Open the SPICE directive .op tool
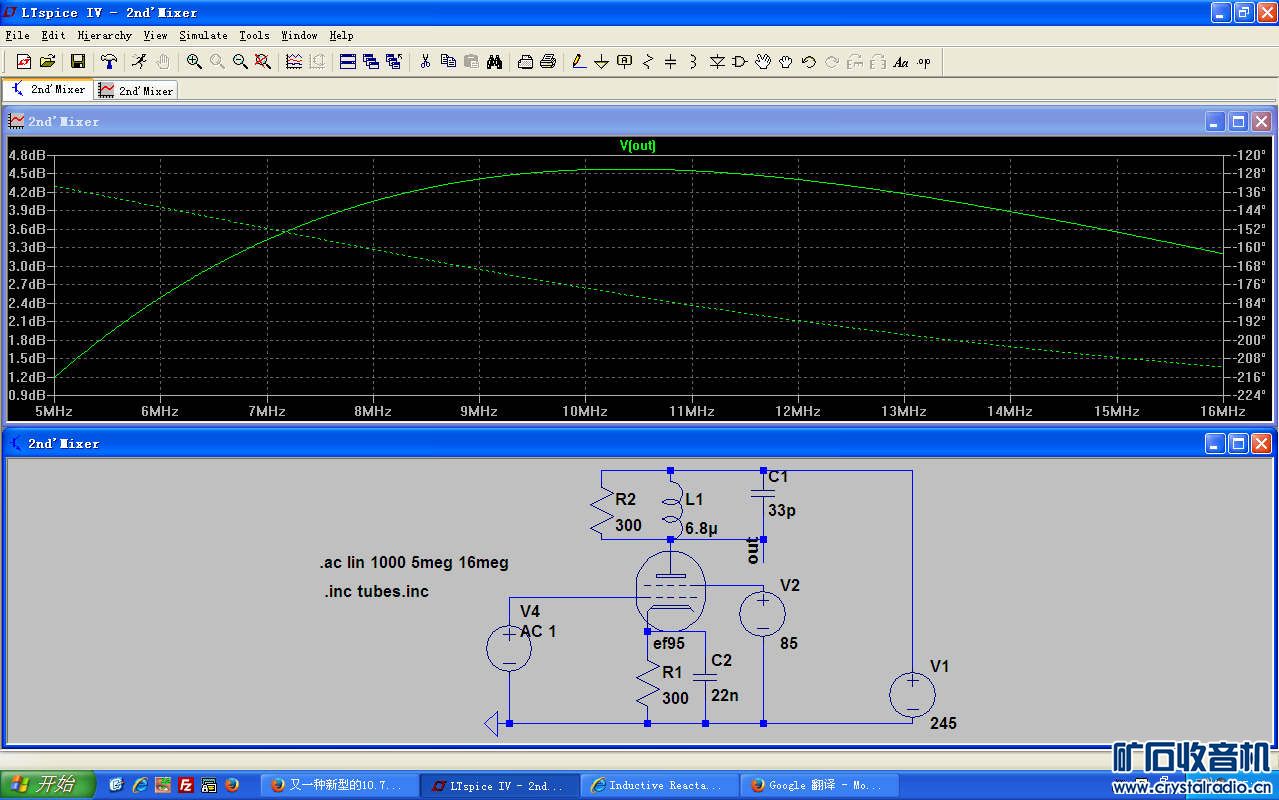 pyautogui.click(x=923, y=62)
